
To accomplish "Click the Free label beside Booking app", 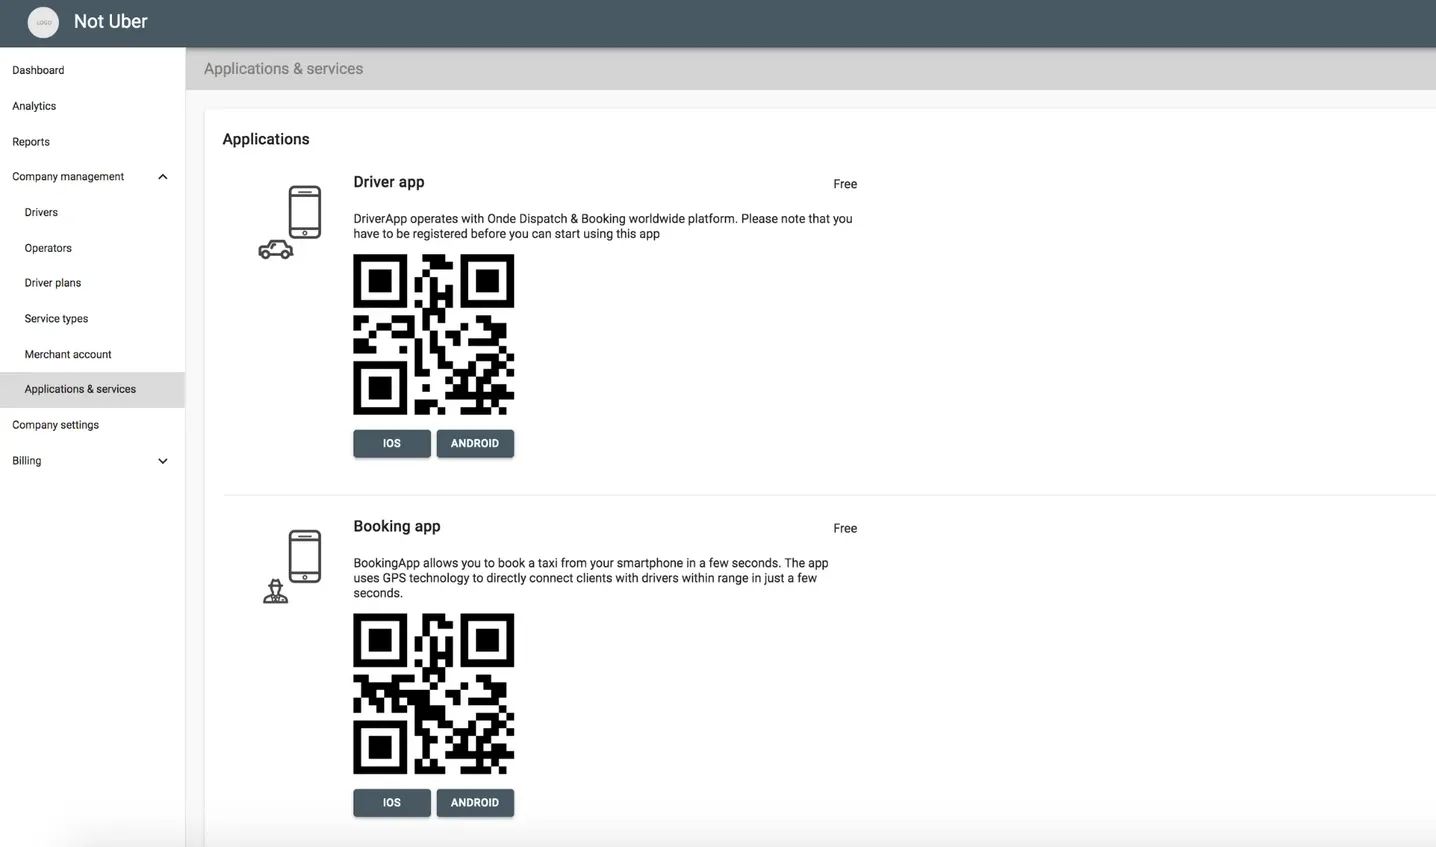I will (x=845, y=528).
